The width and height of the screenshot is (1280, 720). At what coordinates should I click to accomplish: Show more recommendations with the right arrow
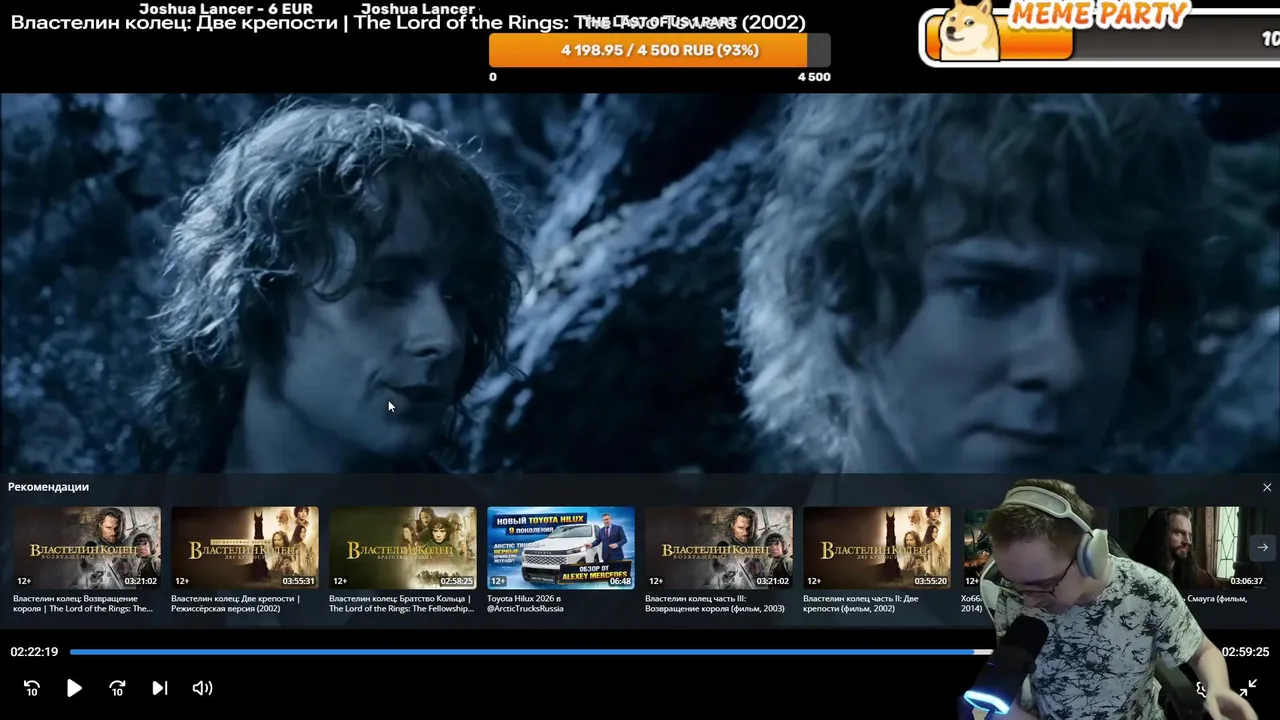point(1262,547)
